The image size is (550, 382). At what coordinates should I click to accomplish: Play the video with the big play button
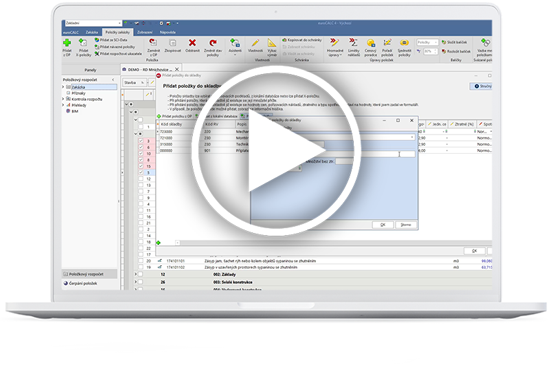pyautogui.click(x=276, y=151)
